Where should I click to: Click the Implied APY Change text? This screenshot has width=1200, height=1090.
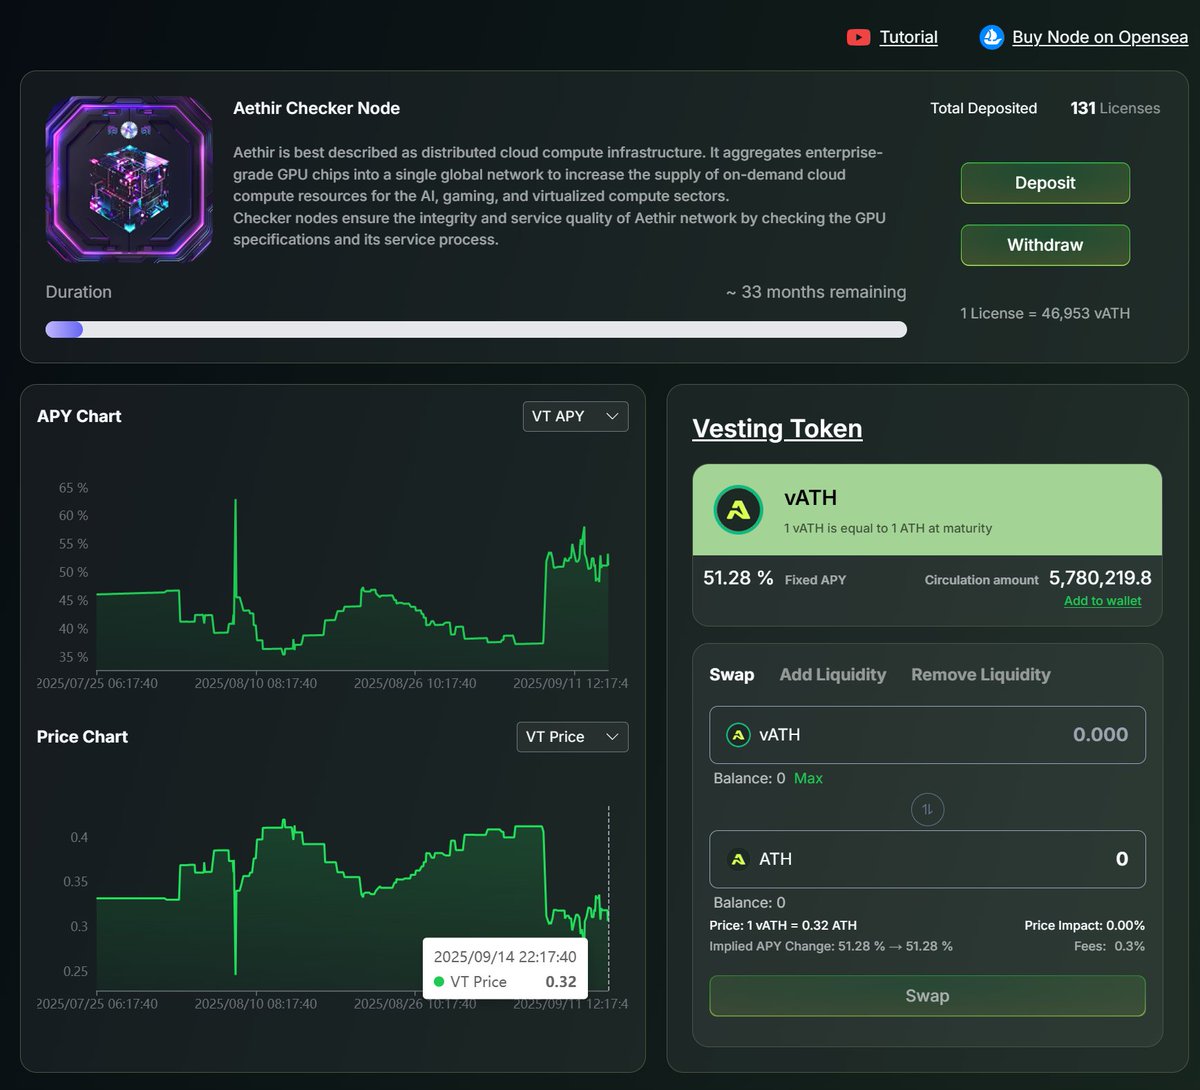(831, 946)
